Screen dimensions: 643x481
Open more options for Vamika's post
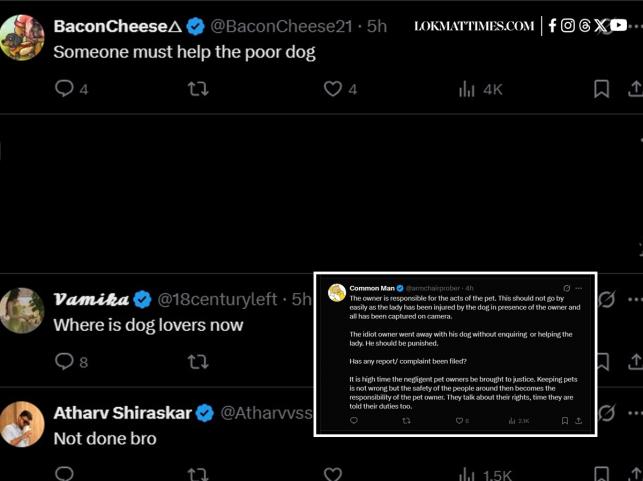coord(634,299)
